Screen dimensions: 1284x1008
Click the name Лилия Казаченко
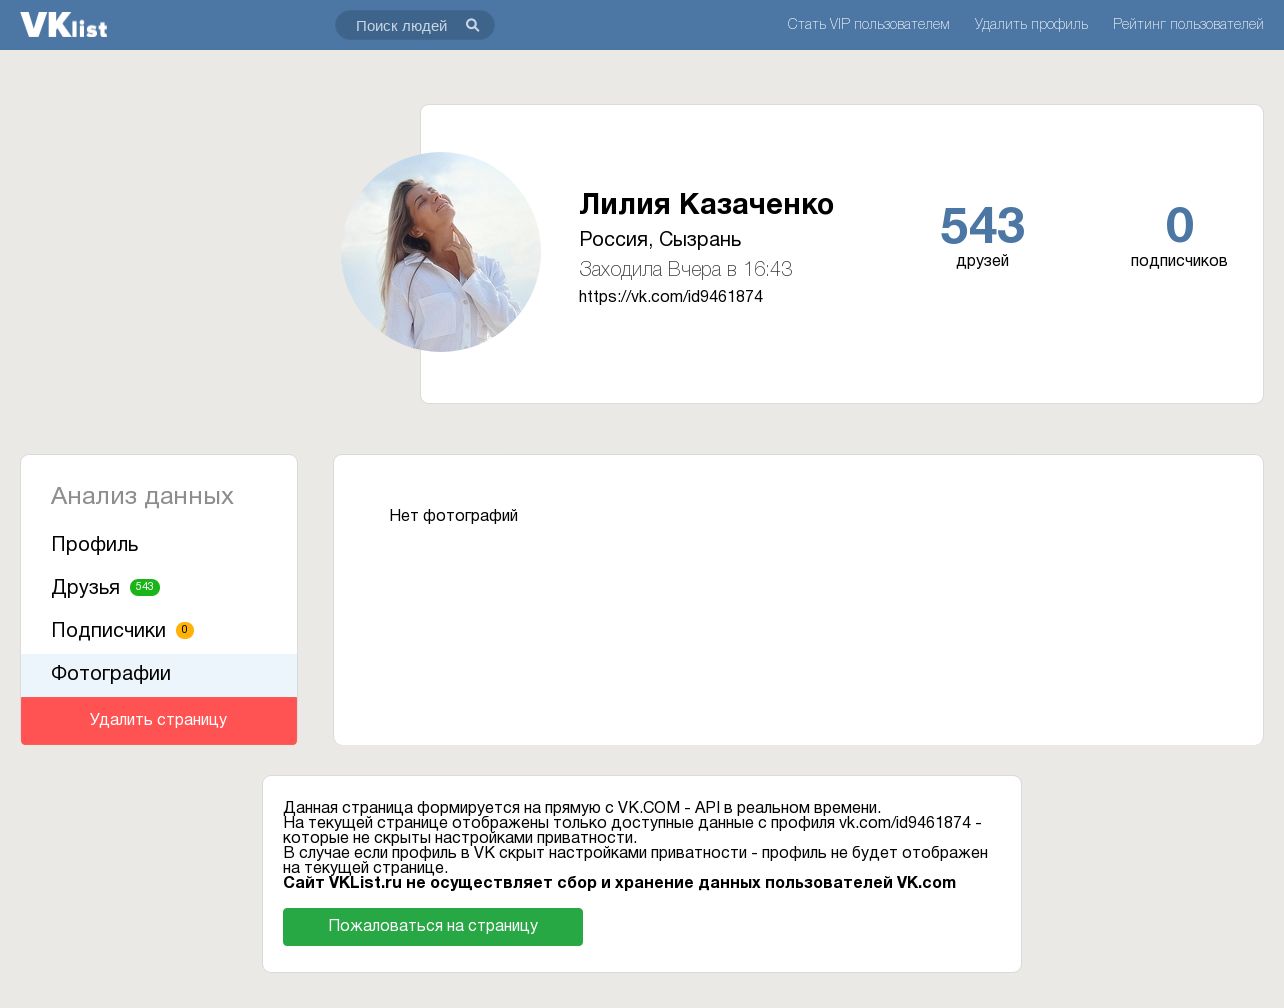(706, 204)
